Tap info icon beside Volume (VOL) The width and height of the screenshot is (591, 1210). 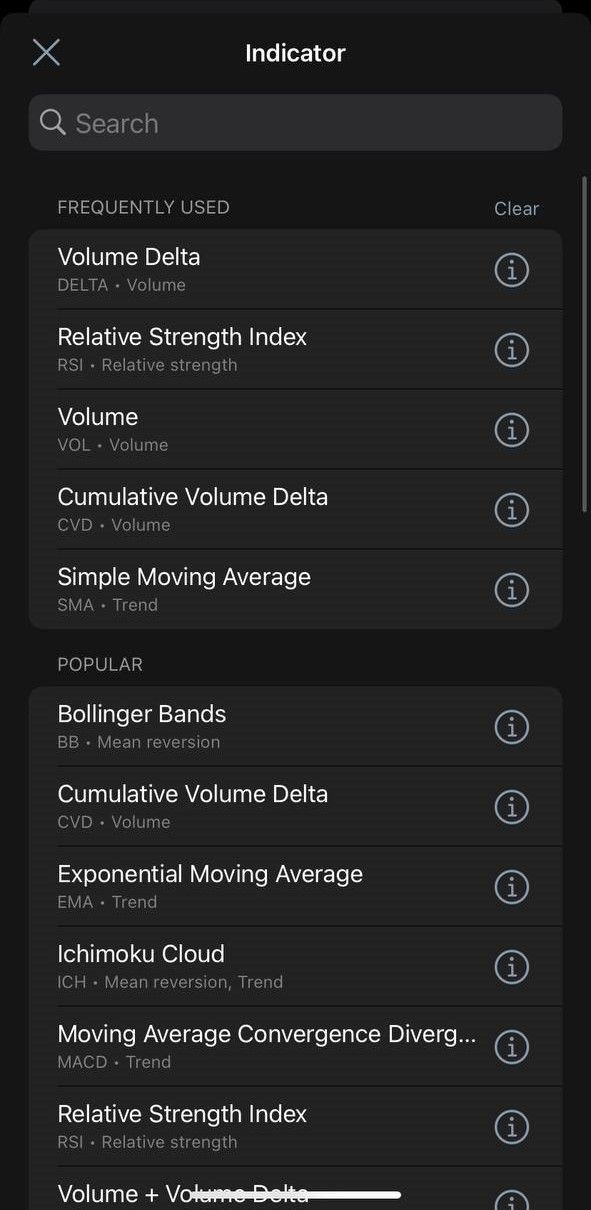511,429
